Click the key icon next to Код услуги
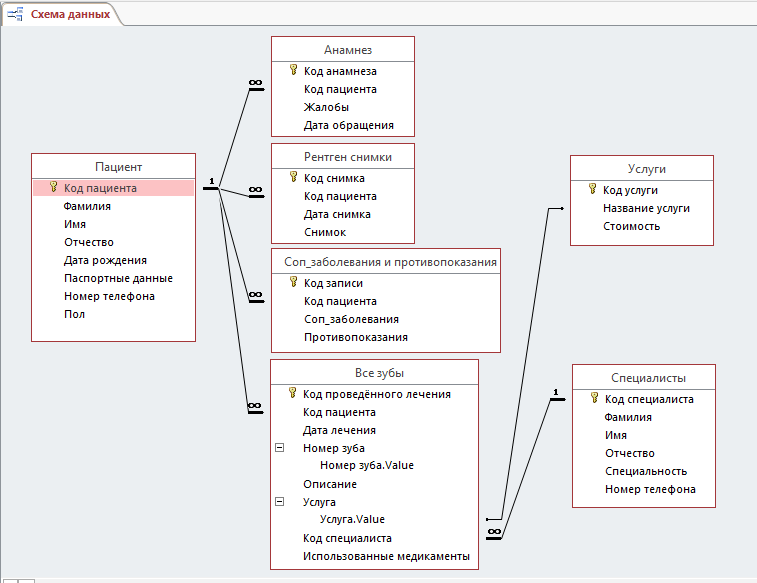Image resolution: width=757 pixels, height=583 pixels. (592, 189)
